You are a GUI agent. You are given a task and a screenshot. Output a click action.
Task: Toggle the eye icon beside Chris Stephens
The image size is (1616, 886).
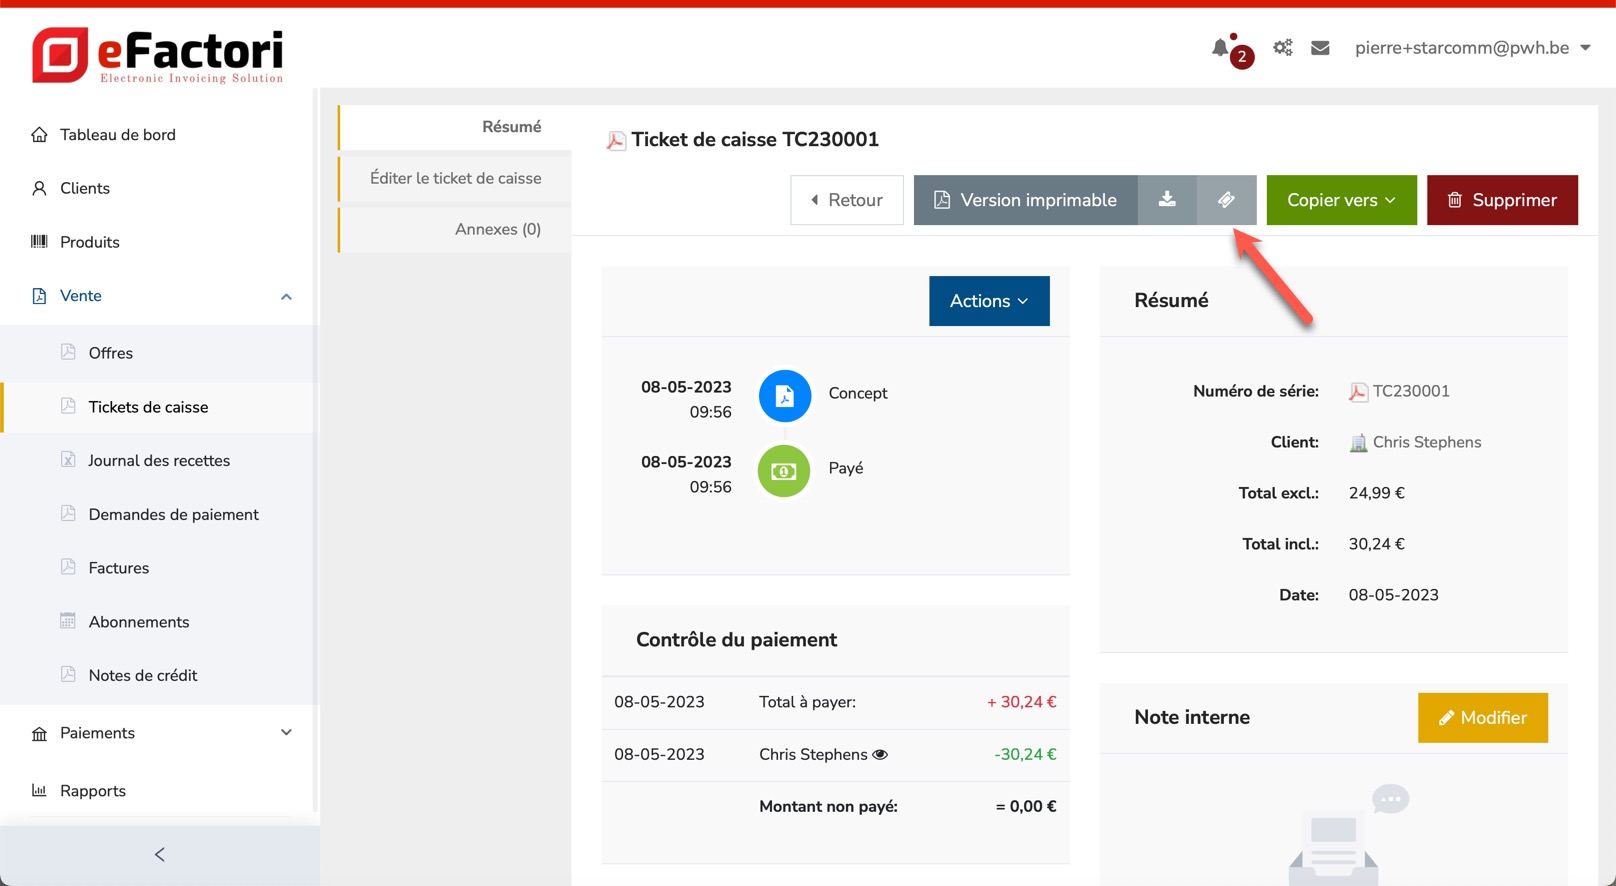tap(880, 755)
